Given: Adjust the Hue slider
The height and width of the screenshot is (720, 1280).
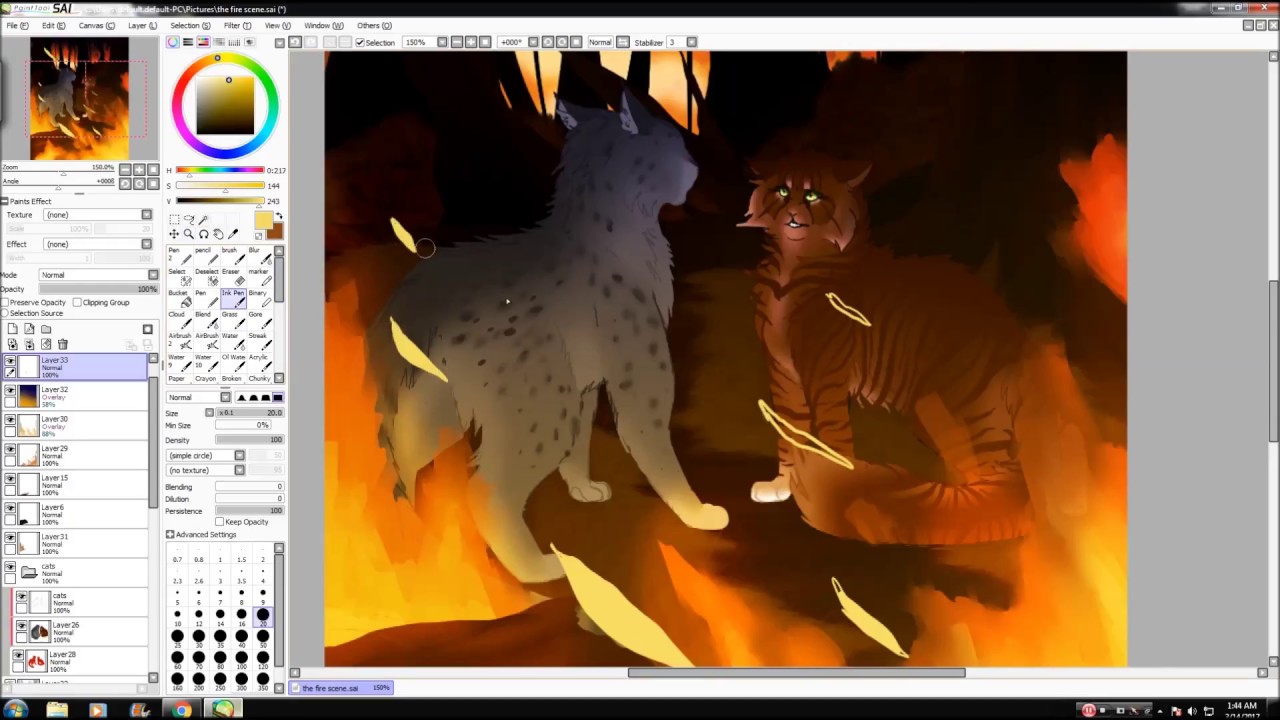Looking at the screenshot, I should click(220, 170).
